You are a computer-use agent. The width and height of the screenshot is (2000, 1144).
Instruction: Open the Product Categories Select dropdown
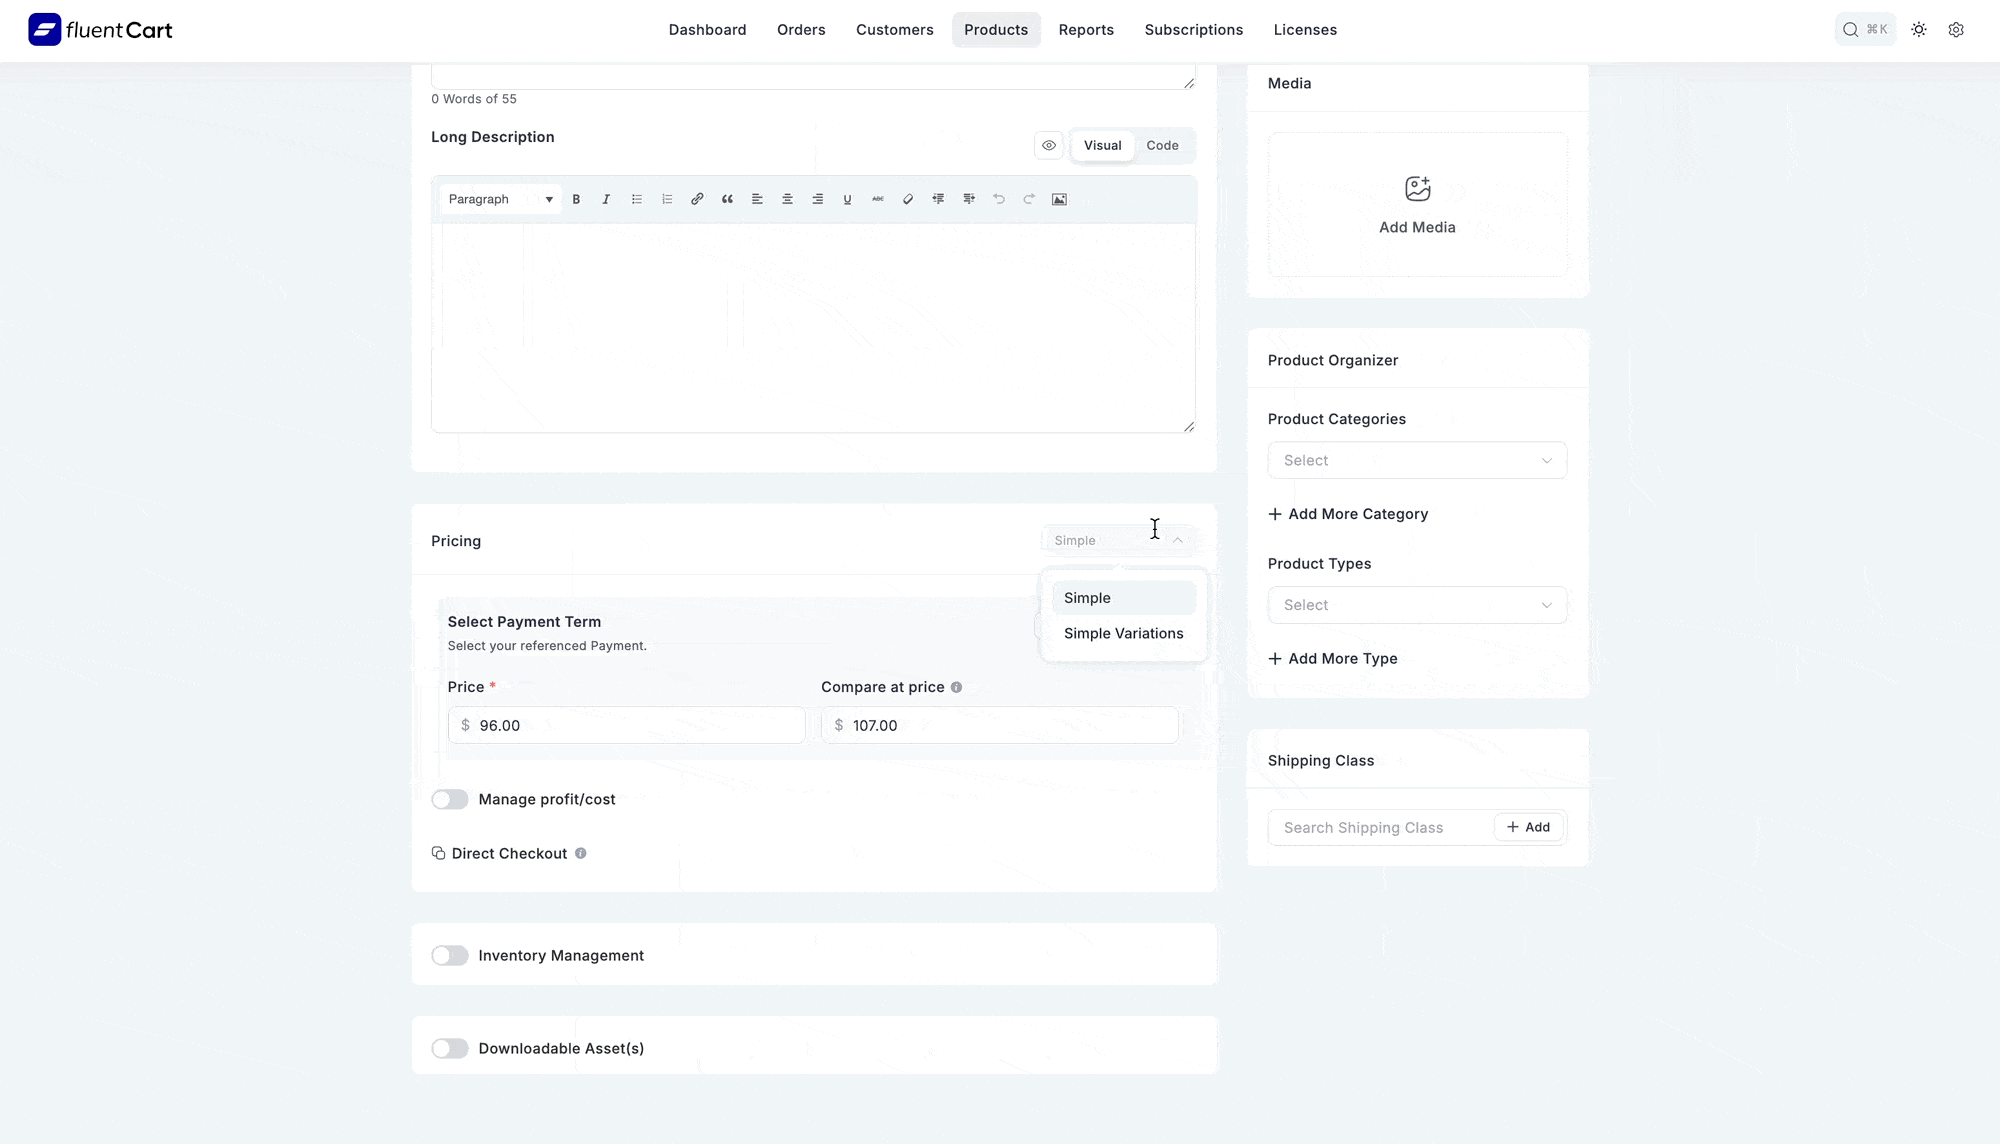[x=1416, y=460]
